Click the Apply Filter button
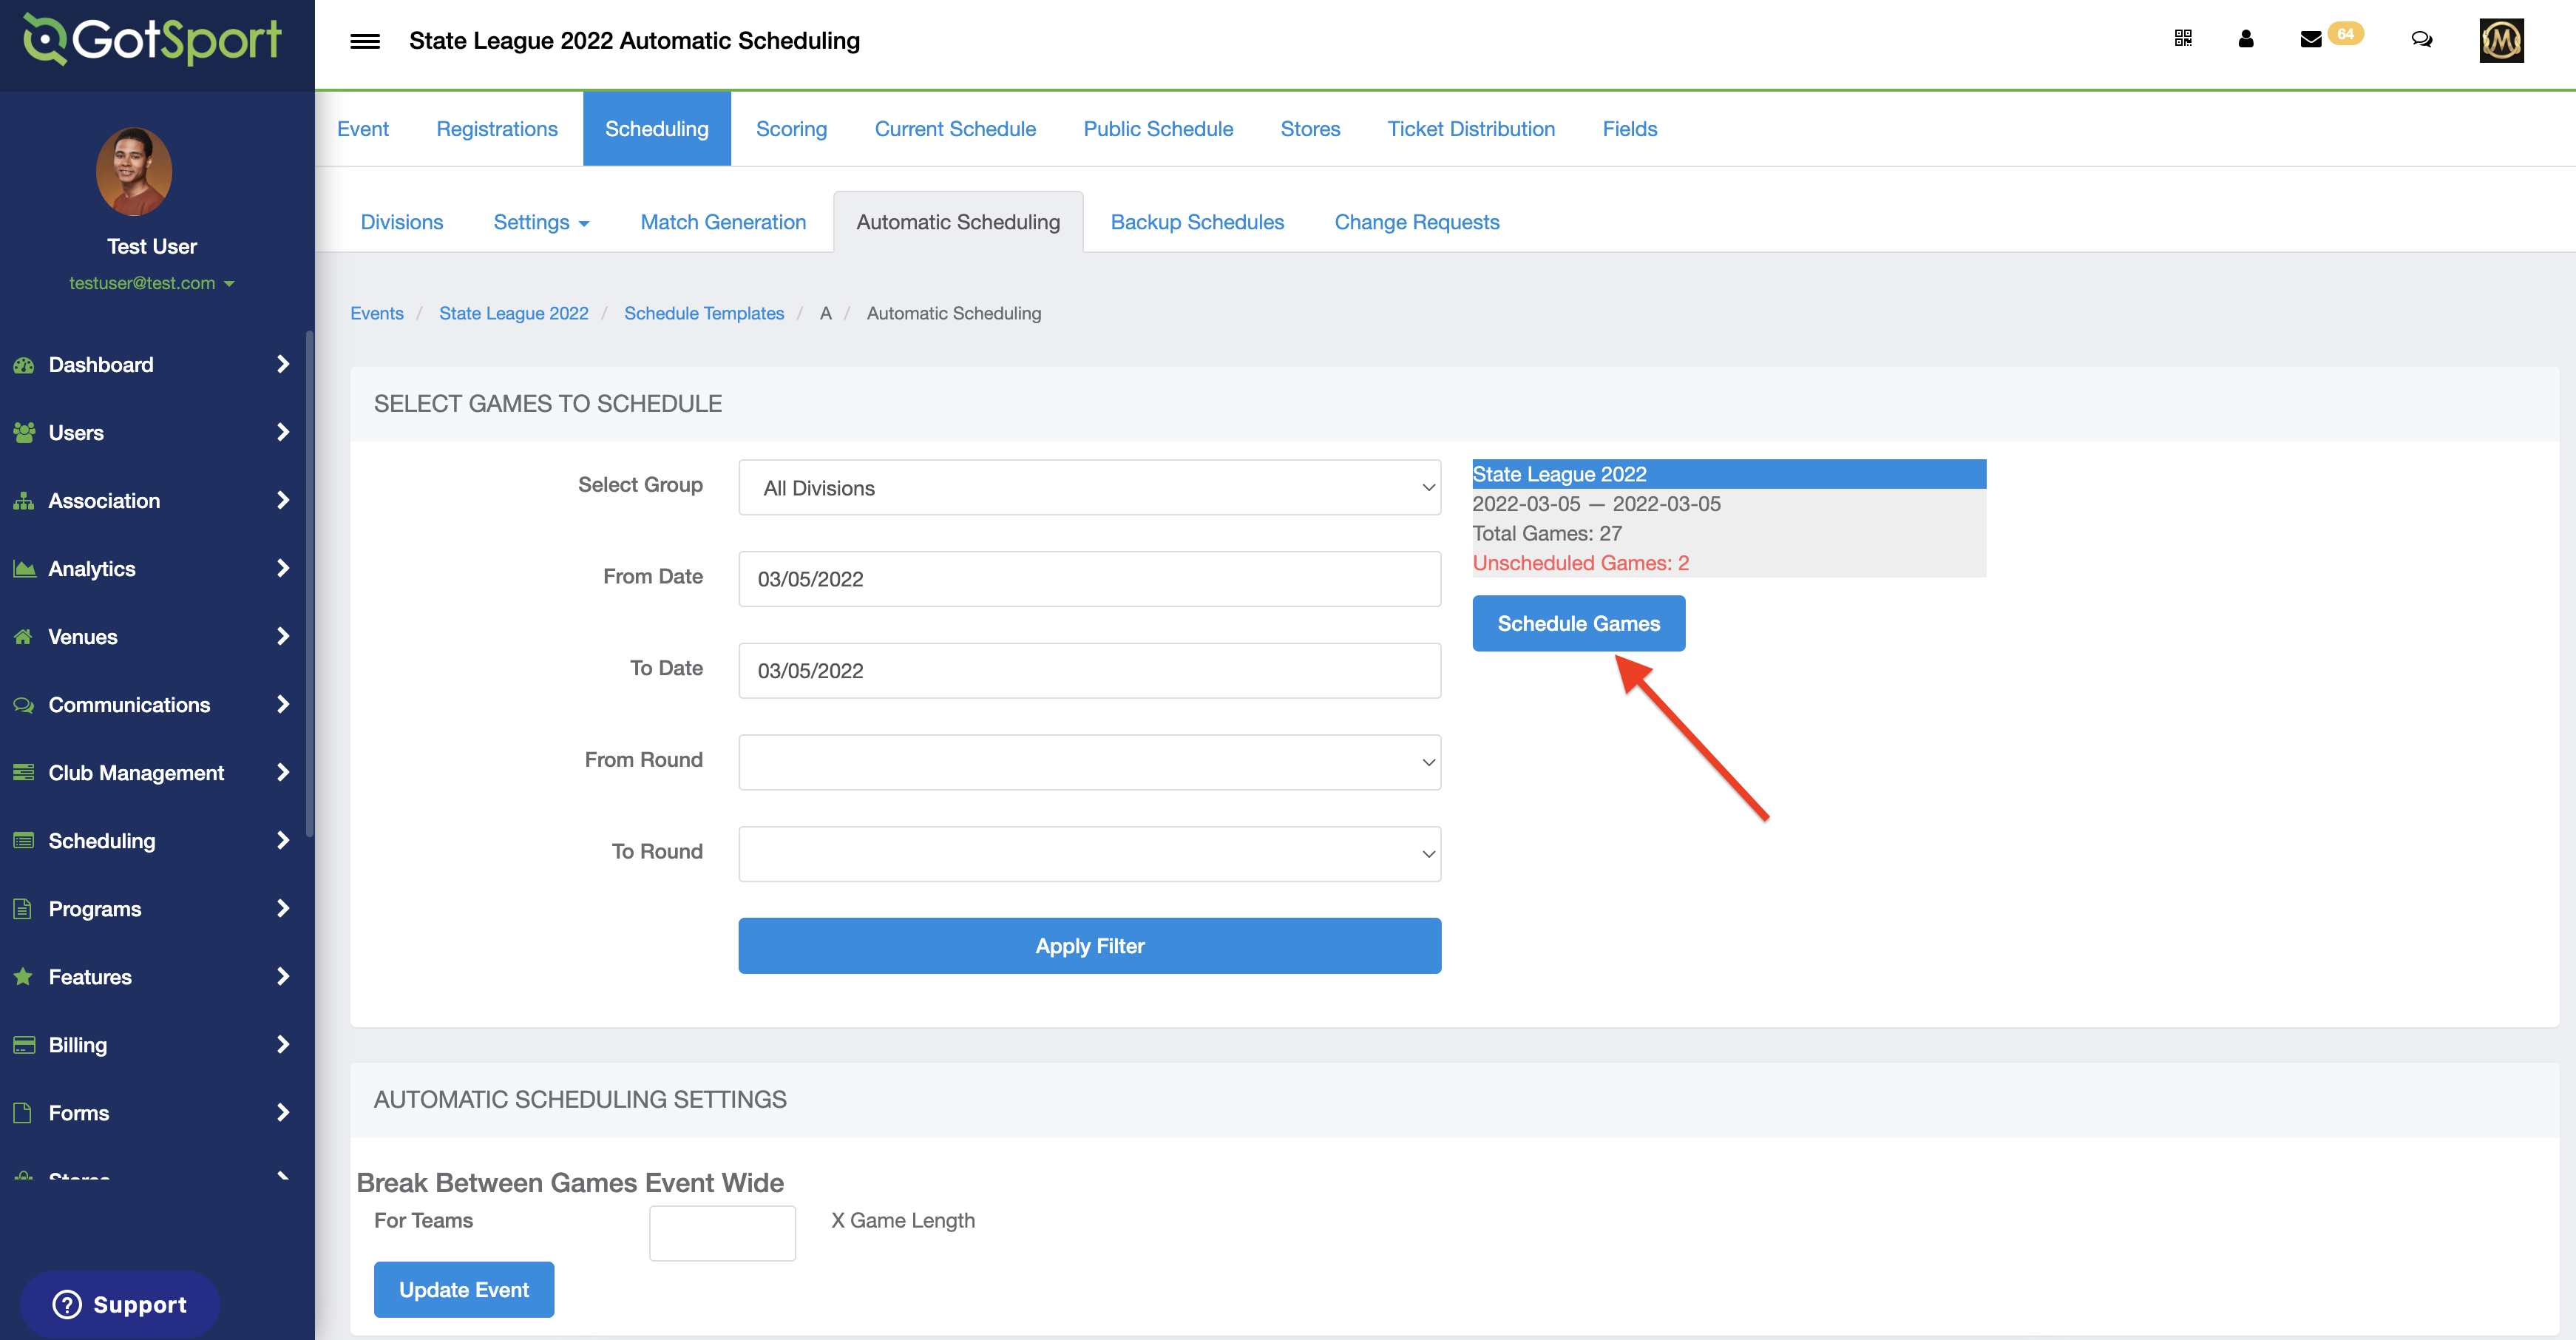This screenshot has height=1340, width=2576. [1089, 945]
